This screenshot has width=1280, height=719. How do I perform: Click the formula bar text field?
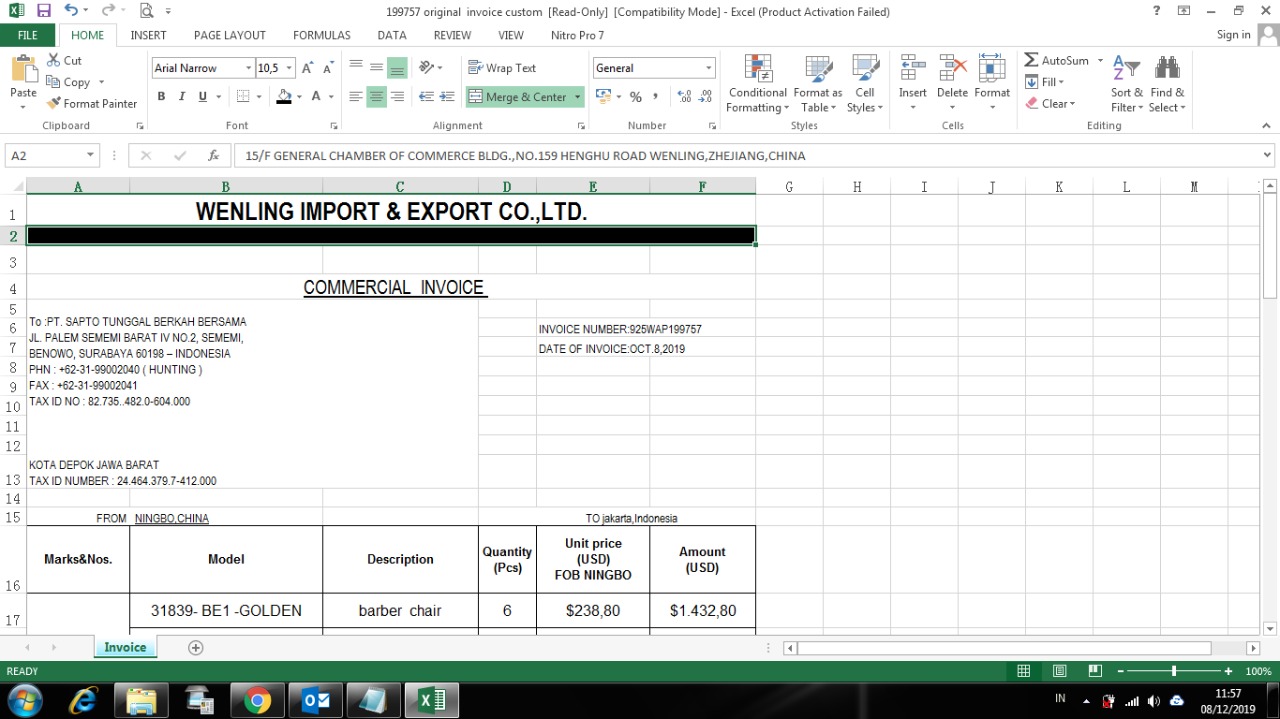[x=746, y=156]
